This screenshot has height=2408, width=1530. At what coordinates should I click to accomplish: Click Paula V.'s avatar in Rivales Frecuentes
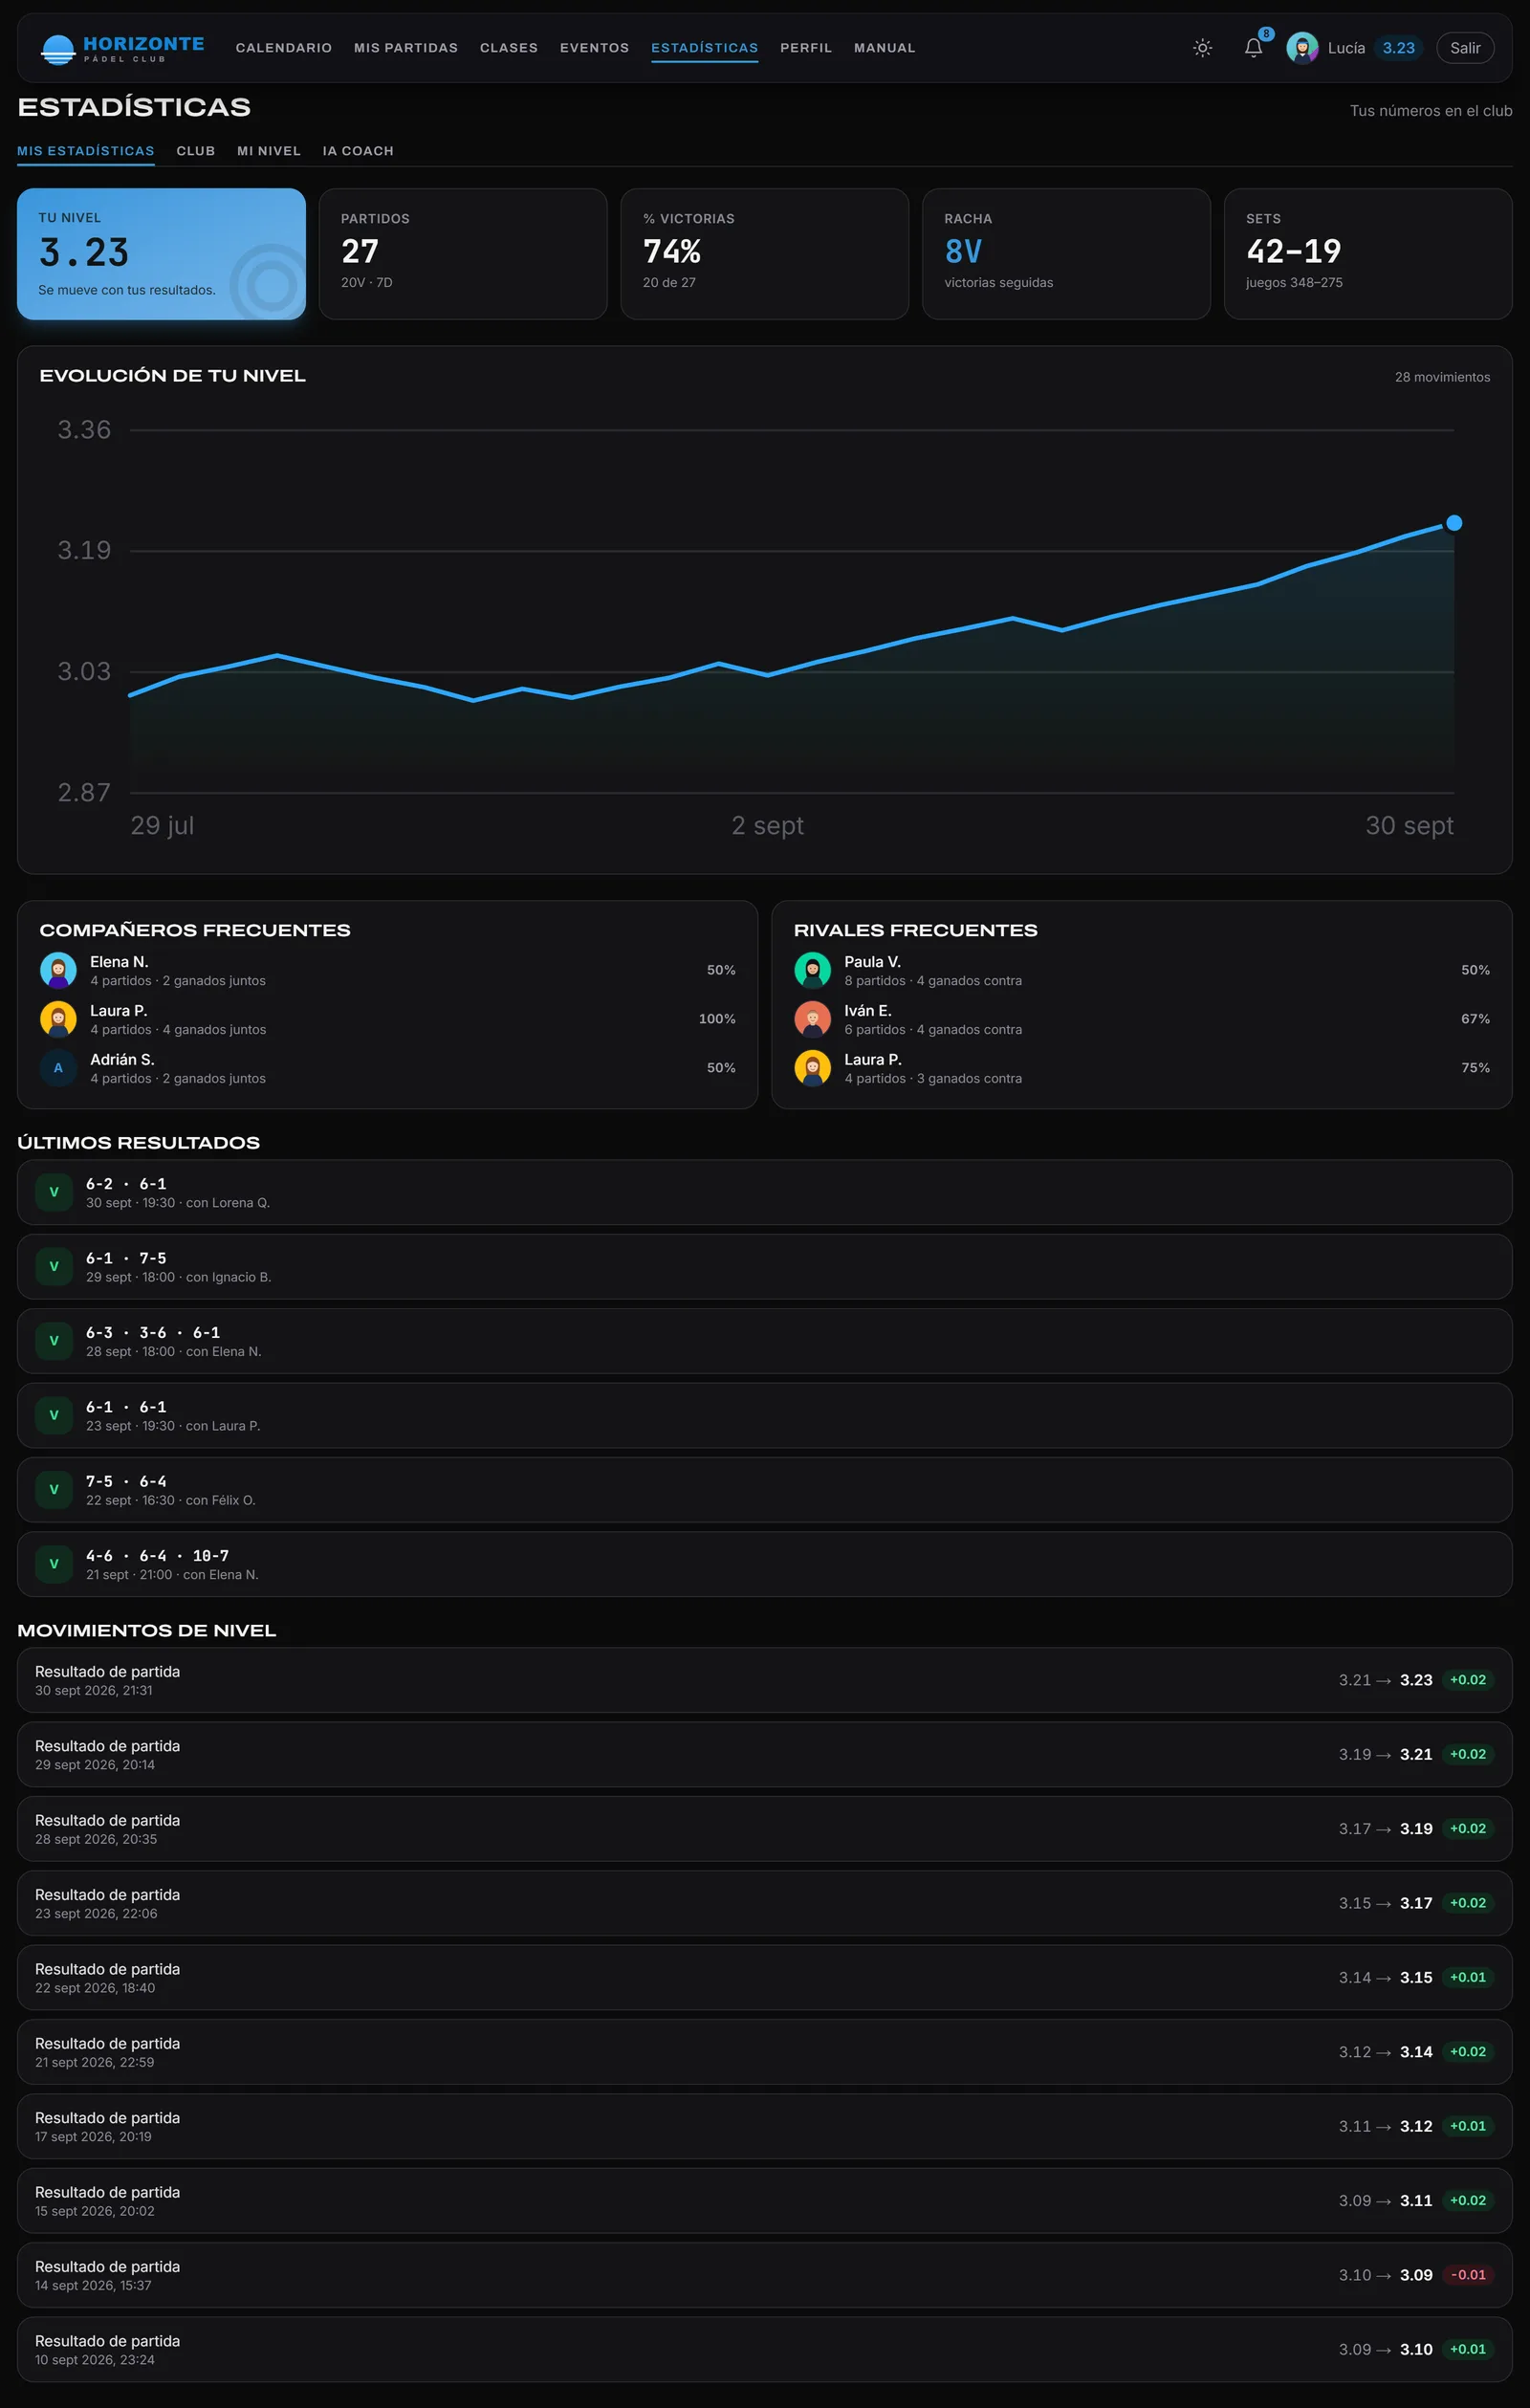(812, 970)
